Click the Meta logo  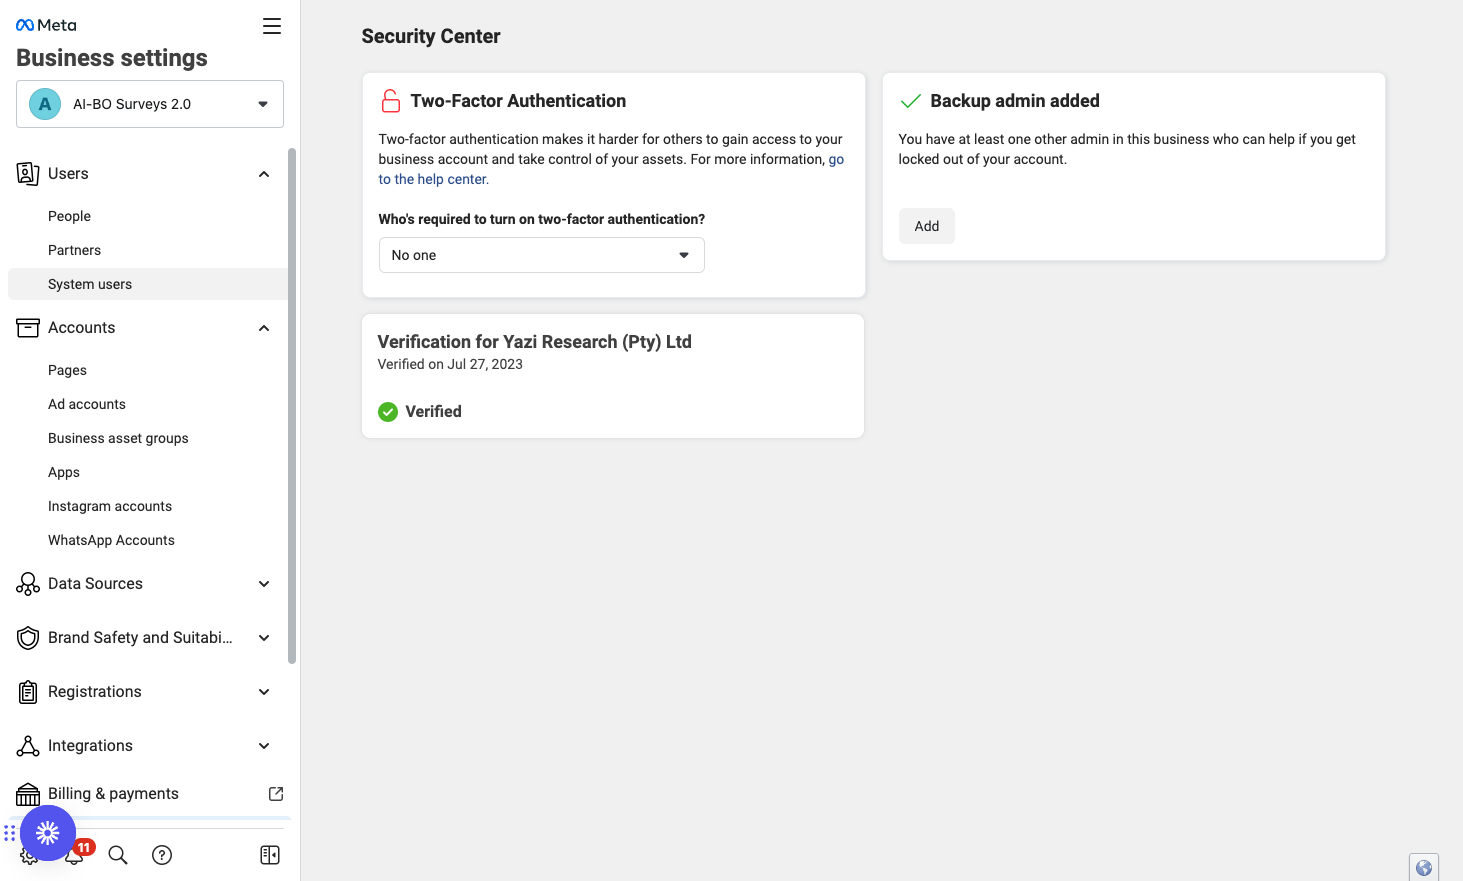coord(46,25)
